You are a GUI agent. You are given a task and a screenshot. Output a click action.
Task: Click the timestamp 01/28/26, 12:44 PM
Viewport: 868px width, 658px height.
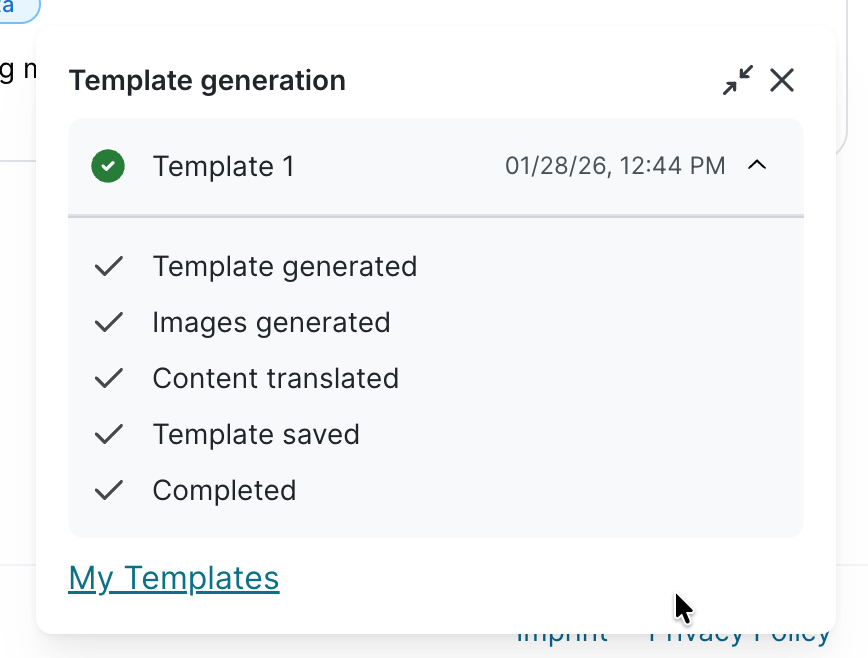614,166
